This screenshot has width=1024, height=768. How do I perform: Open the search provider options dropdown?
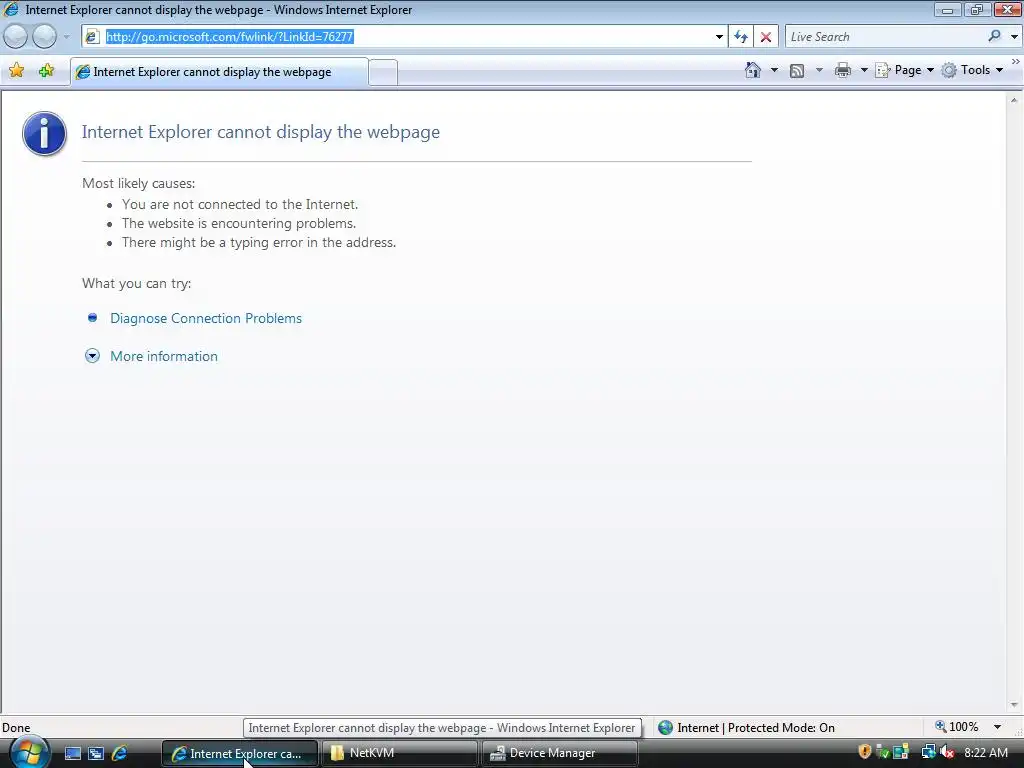(1014, 37)
